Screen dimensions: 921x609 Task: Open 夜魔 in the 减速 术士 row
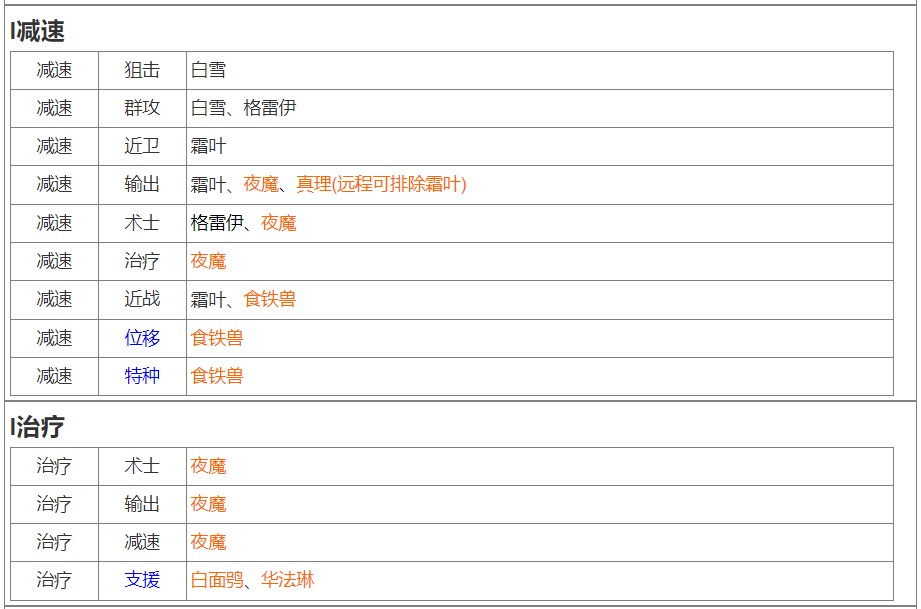coord(279,223)
